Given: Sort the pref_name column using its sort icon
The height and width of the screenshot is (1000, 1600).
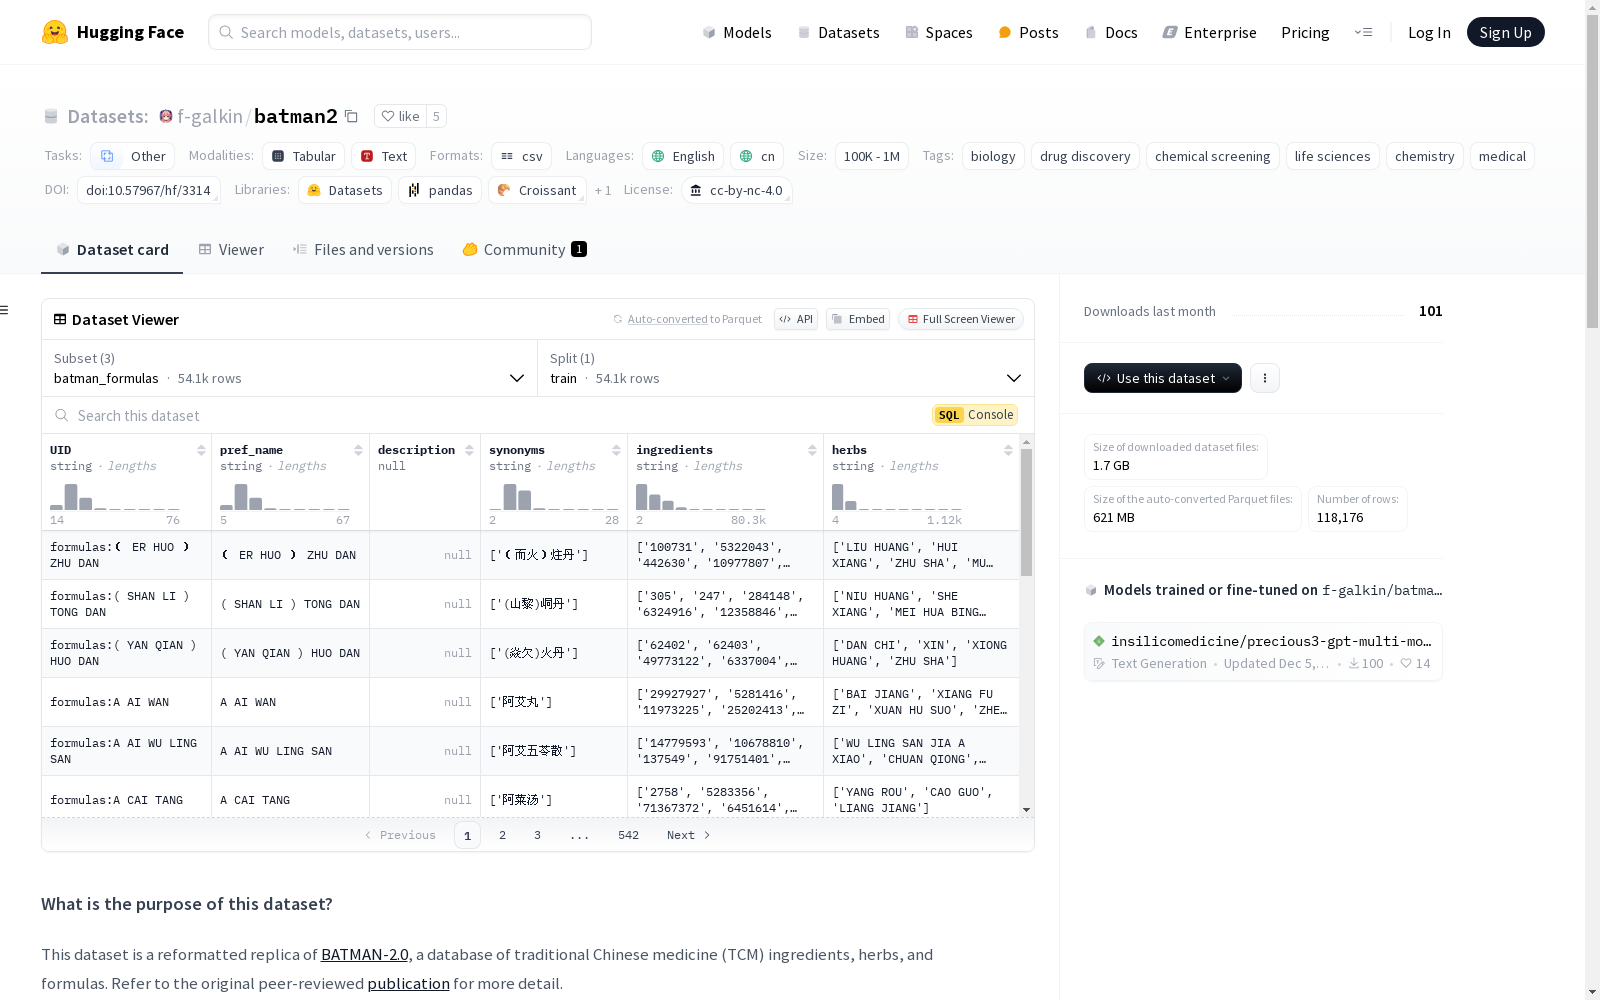Looking at the screenshot, I should 358,450.
